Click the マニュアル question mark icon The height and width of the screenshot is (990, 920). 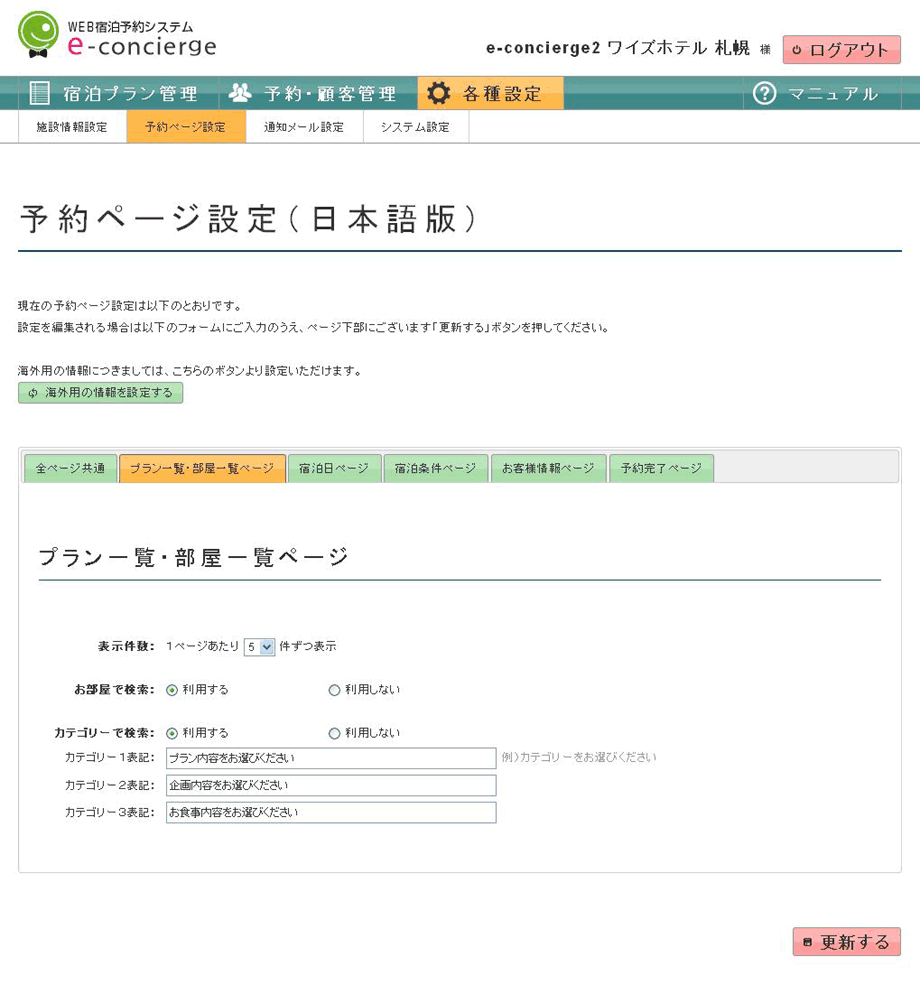[x=764, y=93]
